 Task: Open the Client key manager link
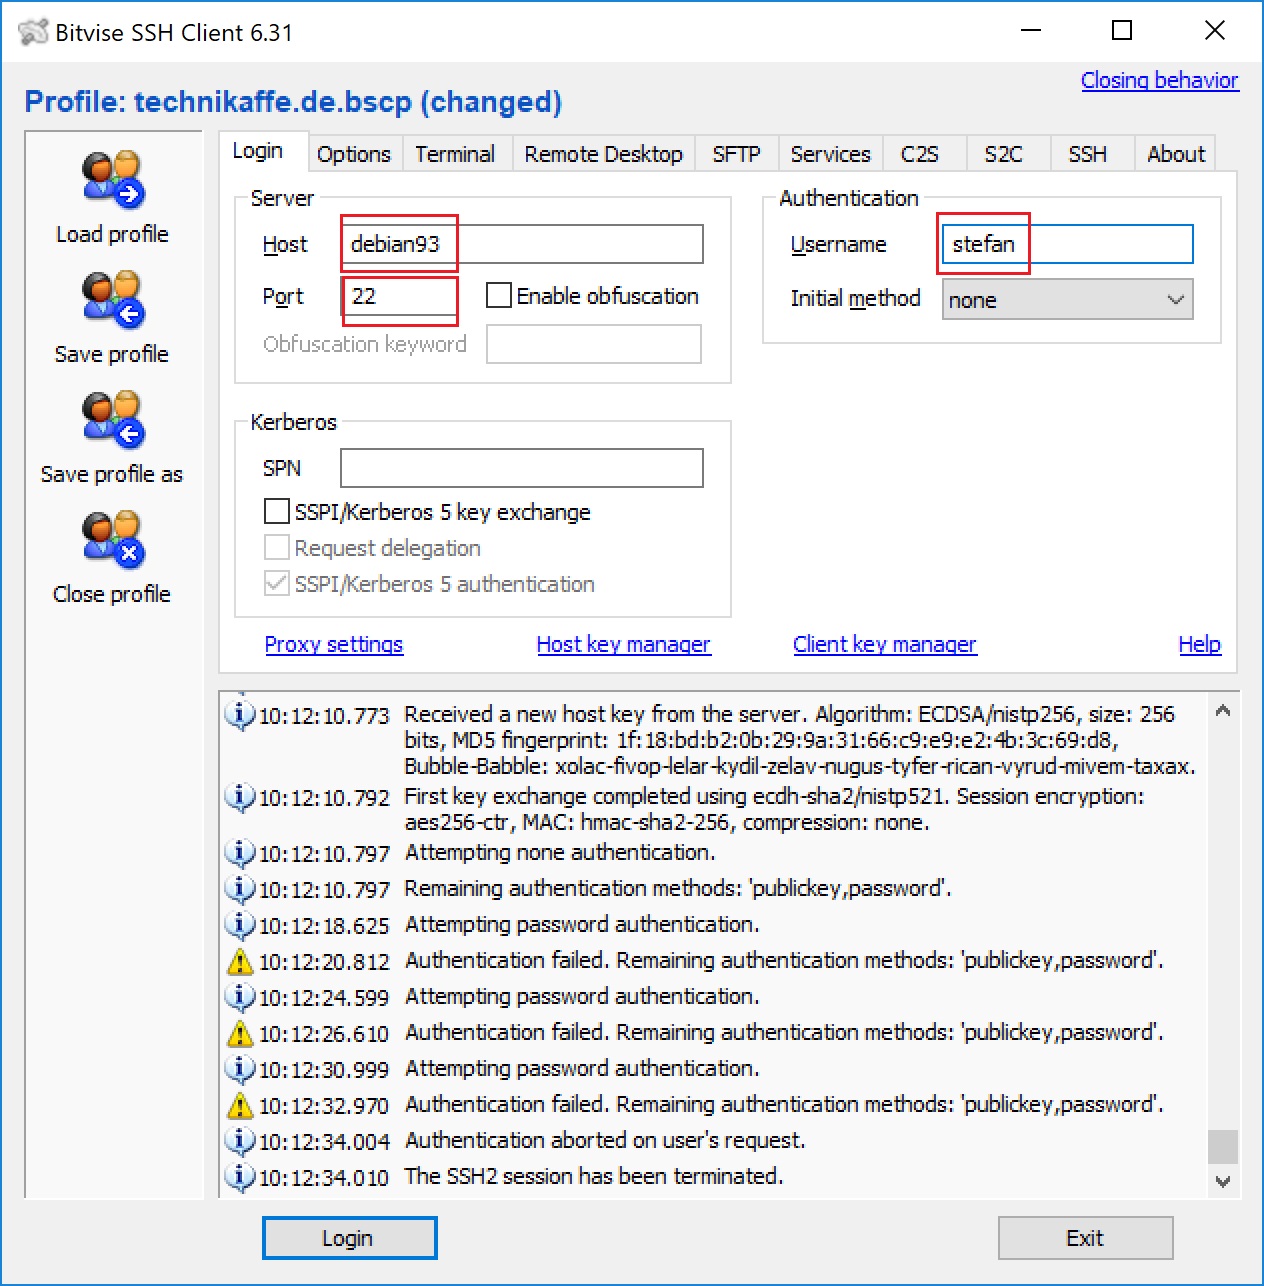885,644
